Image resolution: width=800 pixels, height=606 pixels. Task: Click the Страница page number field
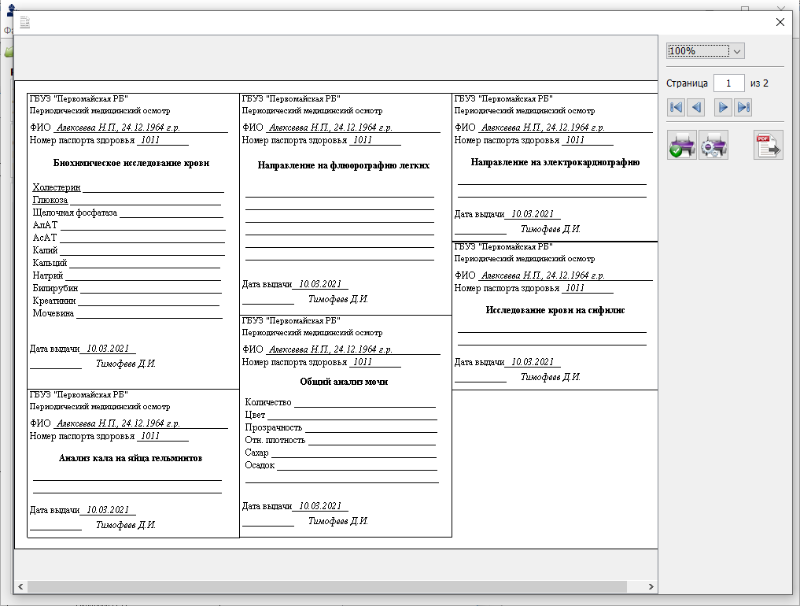pyautogui.click(x=728, y=83)
